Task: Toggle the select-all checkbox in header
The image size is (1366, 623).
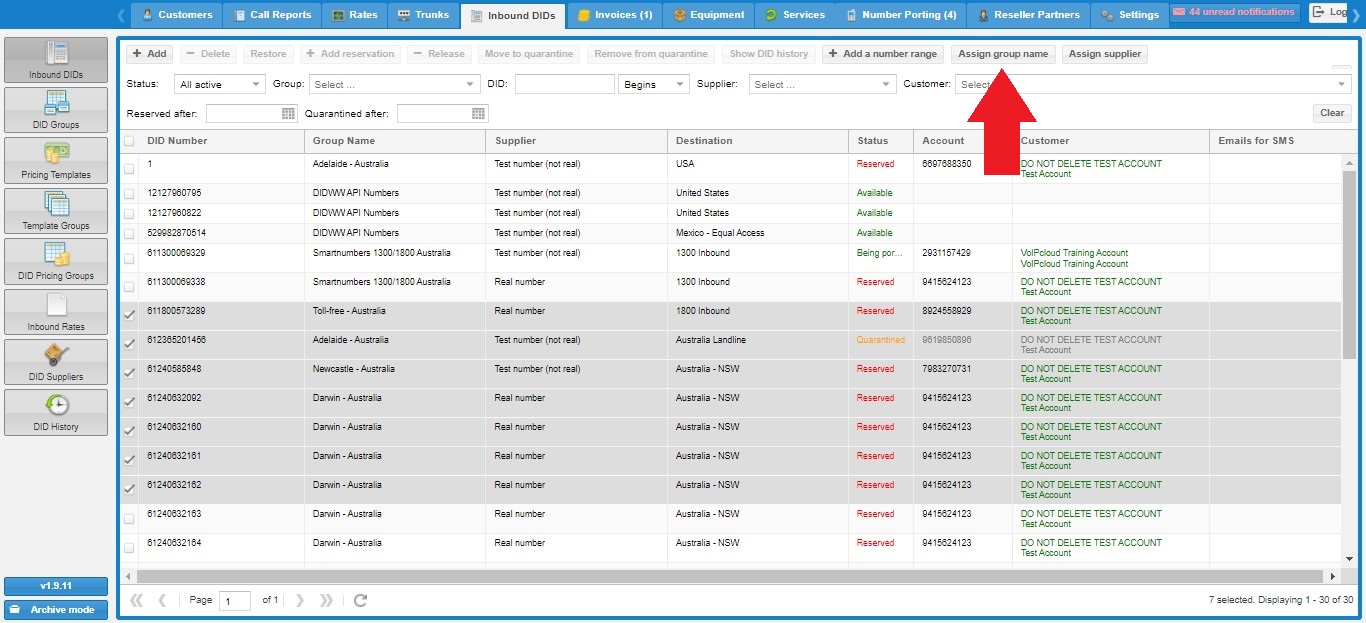Action: (129, 141)
